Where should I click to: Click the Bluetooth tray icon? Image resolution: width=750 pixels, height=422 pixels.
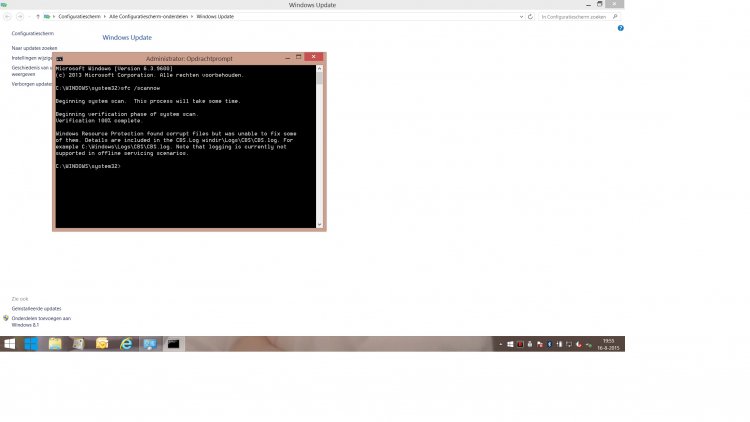550,344
